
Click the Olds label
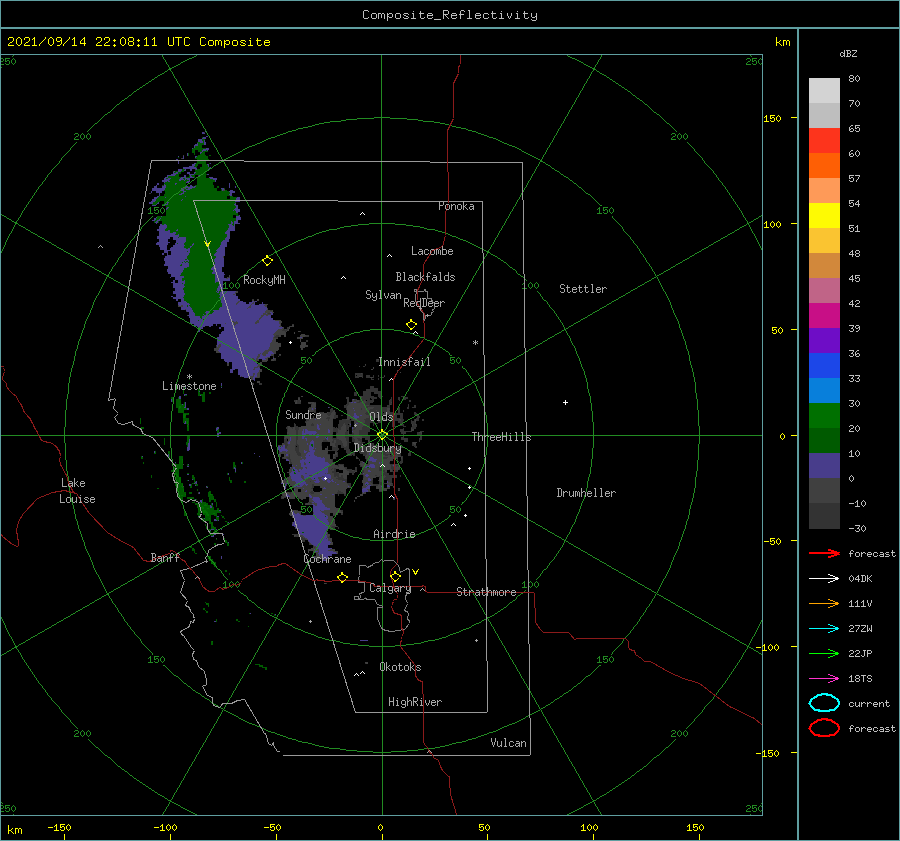[381, 417]
